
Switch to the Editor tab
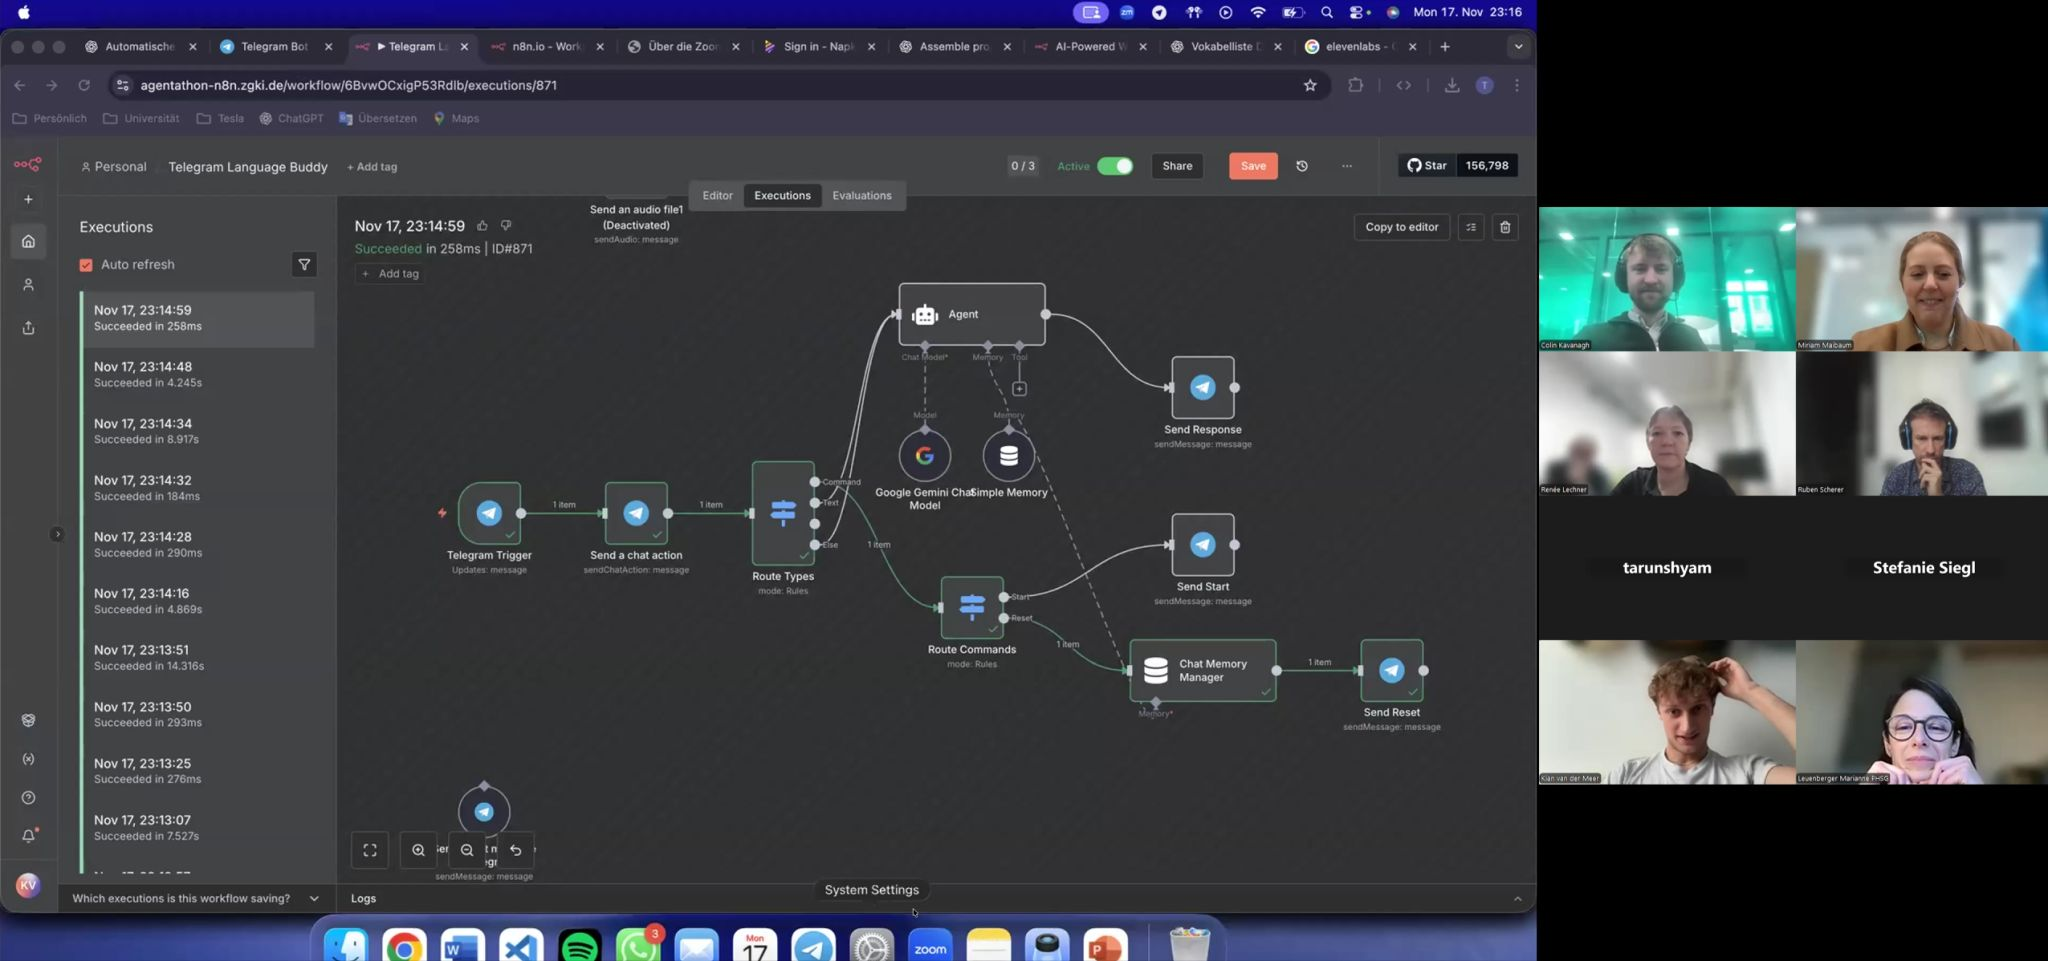coord(717,195)
